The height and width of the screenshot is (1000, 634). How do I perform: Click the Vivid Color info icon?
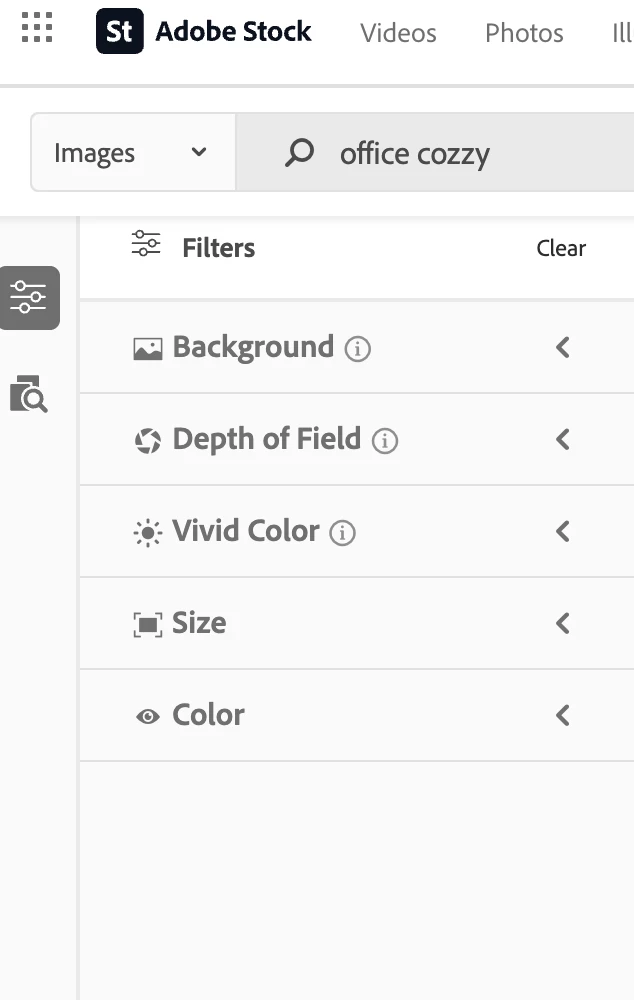pyautogui.click(x=343, y=533)
